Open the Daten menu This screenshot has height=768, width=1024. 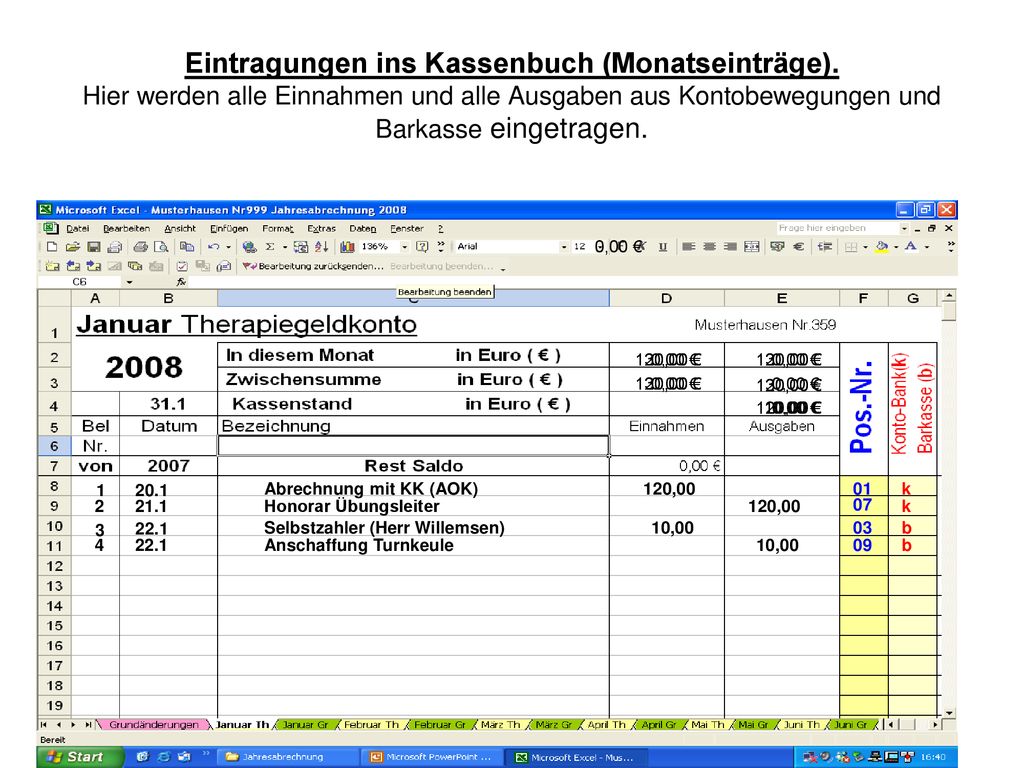362,229
